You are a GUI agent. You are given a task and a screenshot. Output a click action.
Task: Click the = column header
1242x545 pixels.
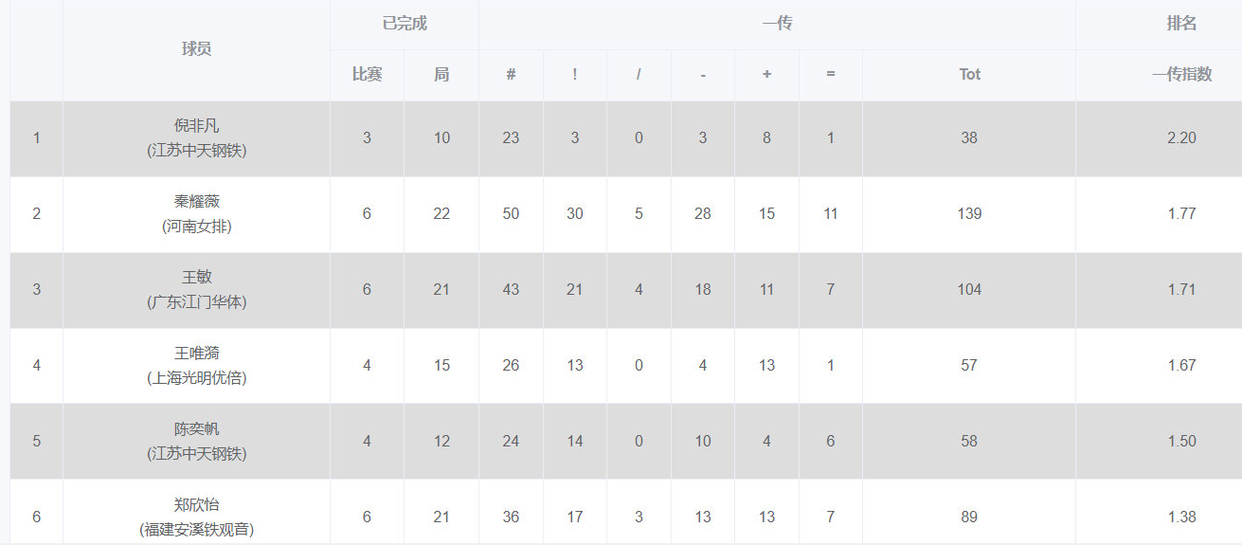[x=830, y=74]
